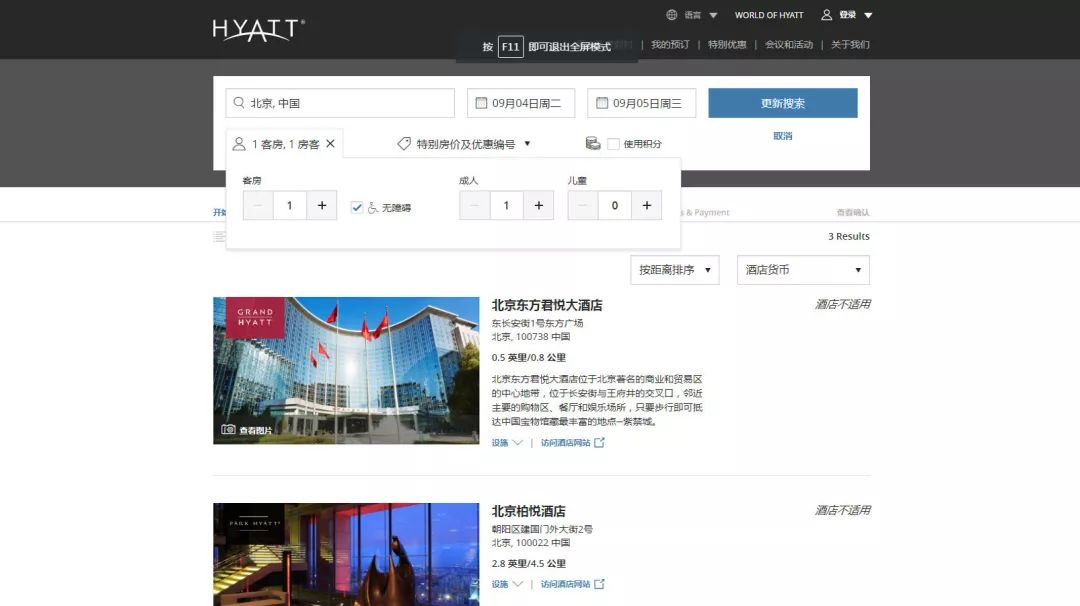The width and height of the screenshot is (1080, 606).
Task: Open World of Hyatt menu
Action: 768,15
